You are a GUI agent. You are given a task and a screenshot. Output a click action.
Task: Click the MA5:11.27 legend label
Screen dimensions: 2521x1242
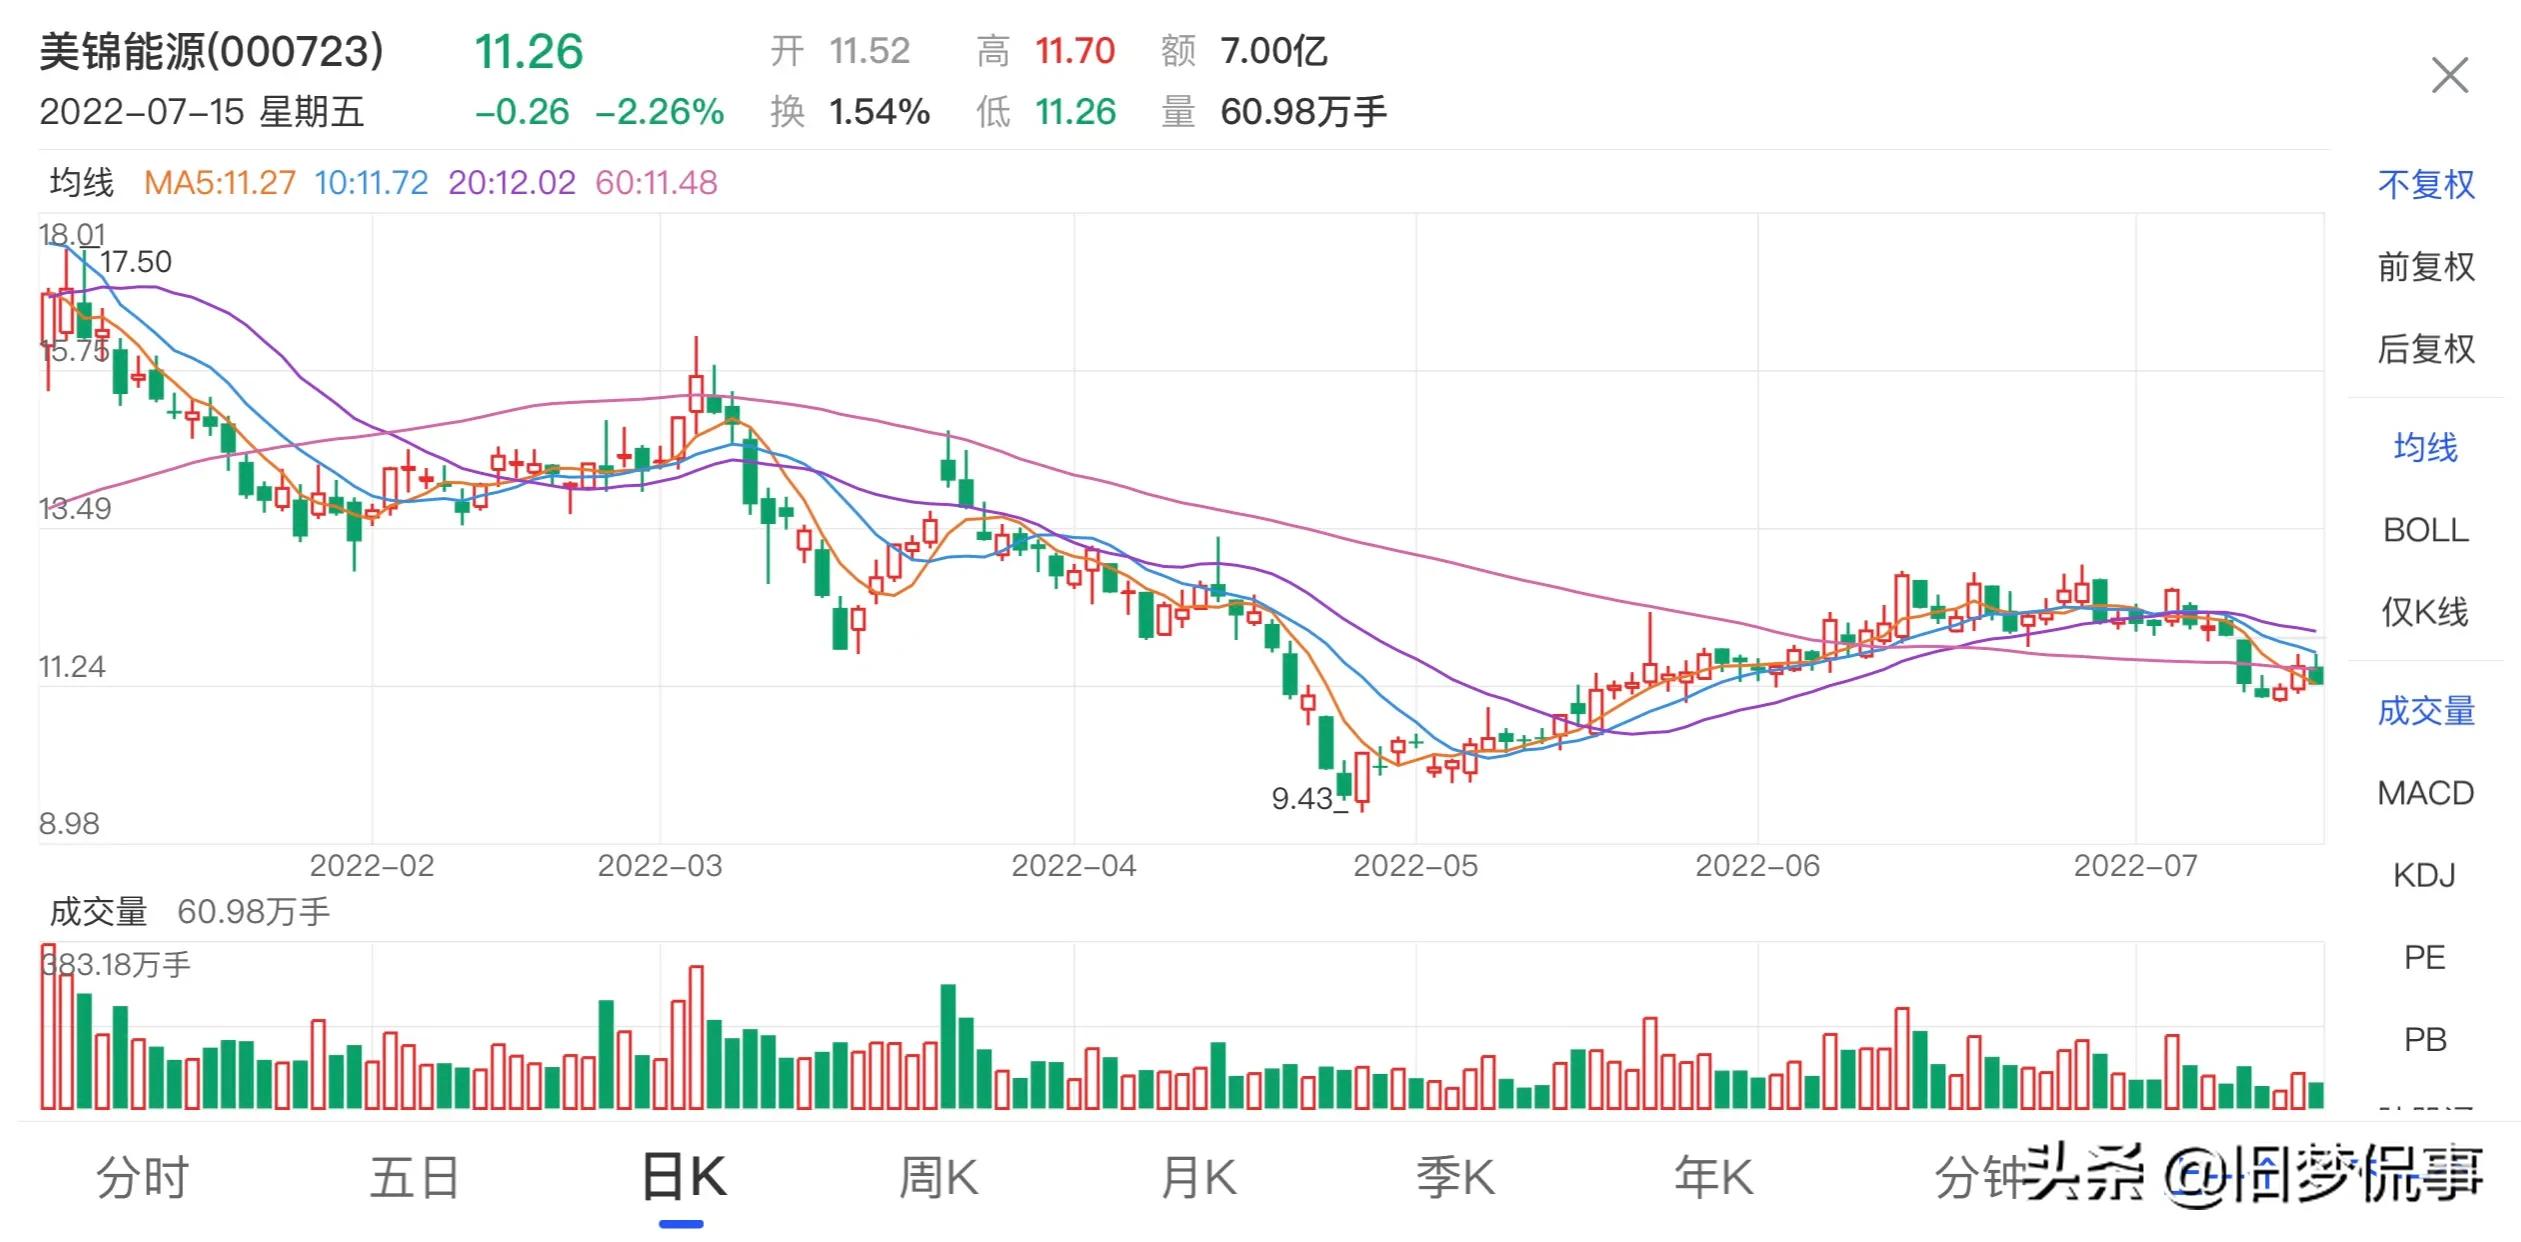pos(220,183)
